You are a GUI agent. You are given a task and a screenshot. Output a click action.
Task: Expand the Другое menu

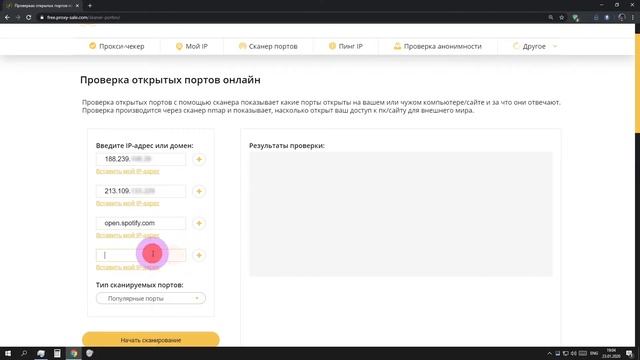[534, 46]
